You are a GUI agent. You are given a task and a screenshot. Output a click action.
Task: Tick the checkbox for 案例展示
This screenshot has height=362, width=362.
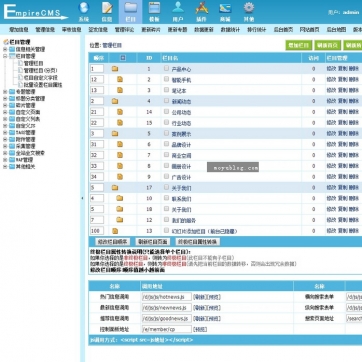coord(166,133)
